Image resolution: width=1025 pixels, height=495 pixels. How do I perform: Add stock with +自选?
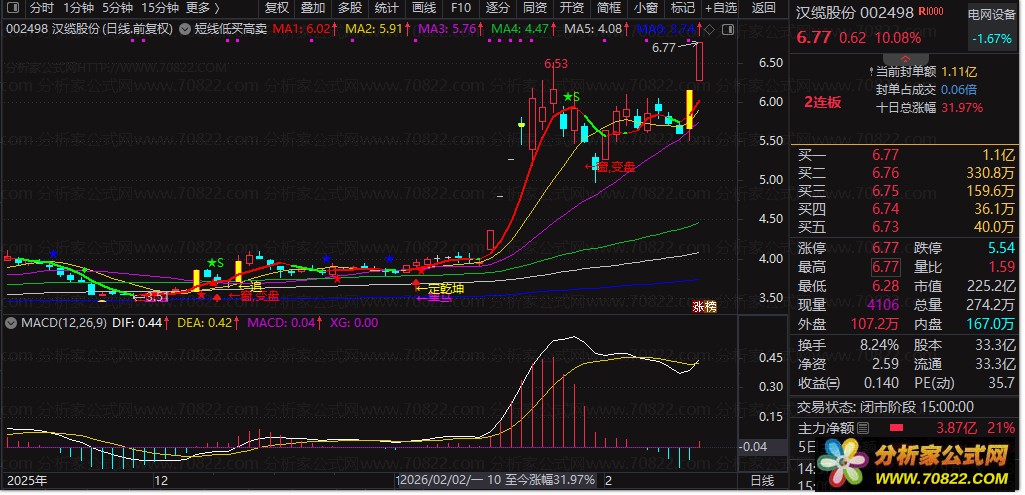click(x=721, y=9)
